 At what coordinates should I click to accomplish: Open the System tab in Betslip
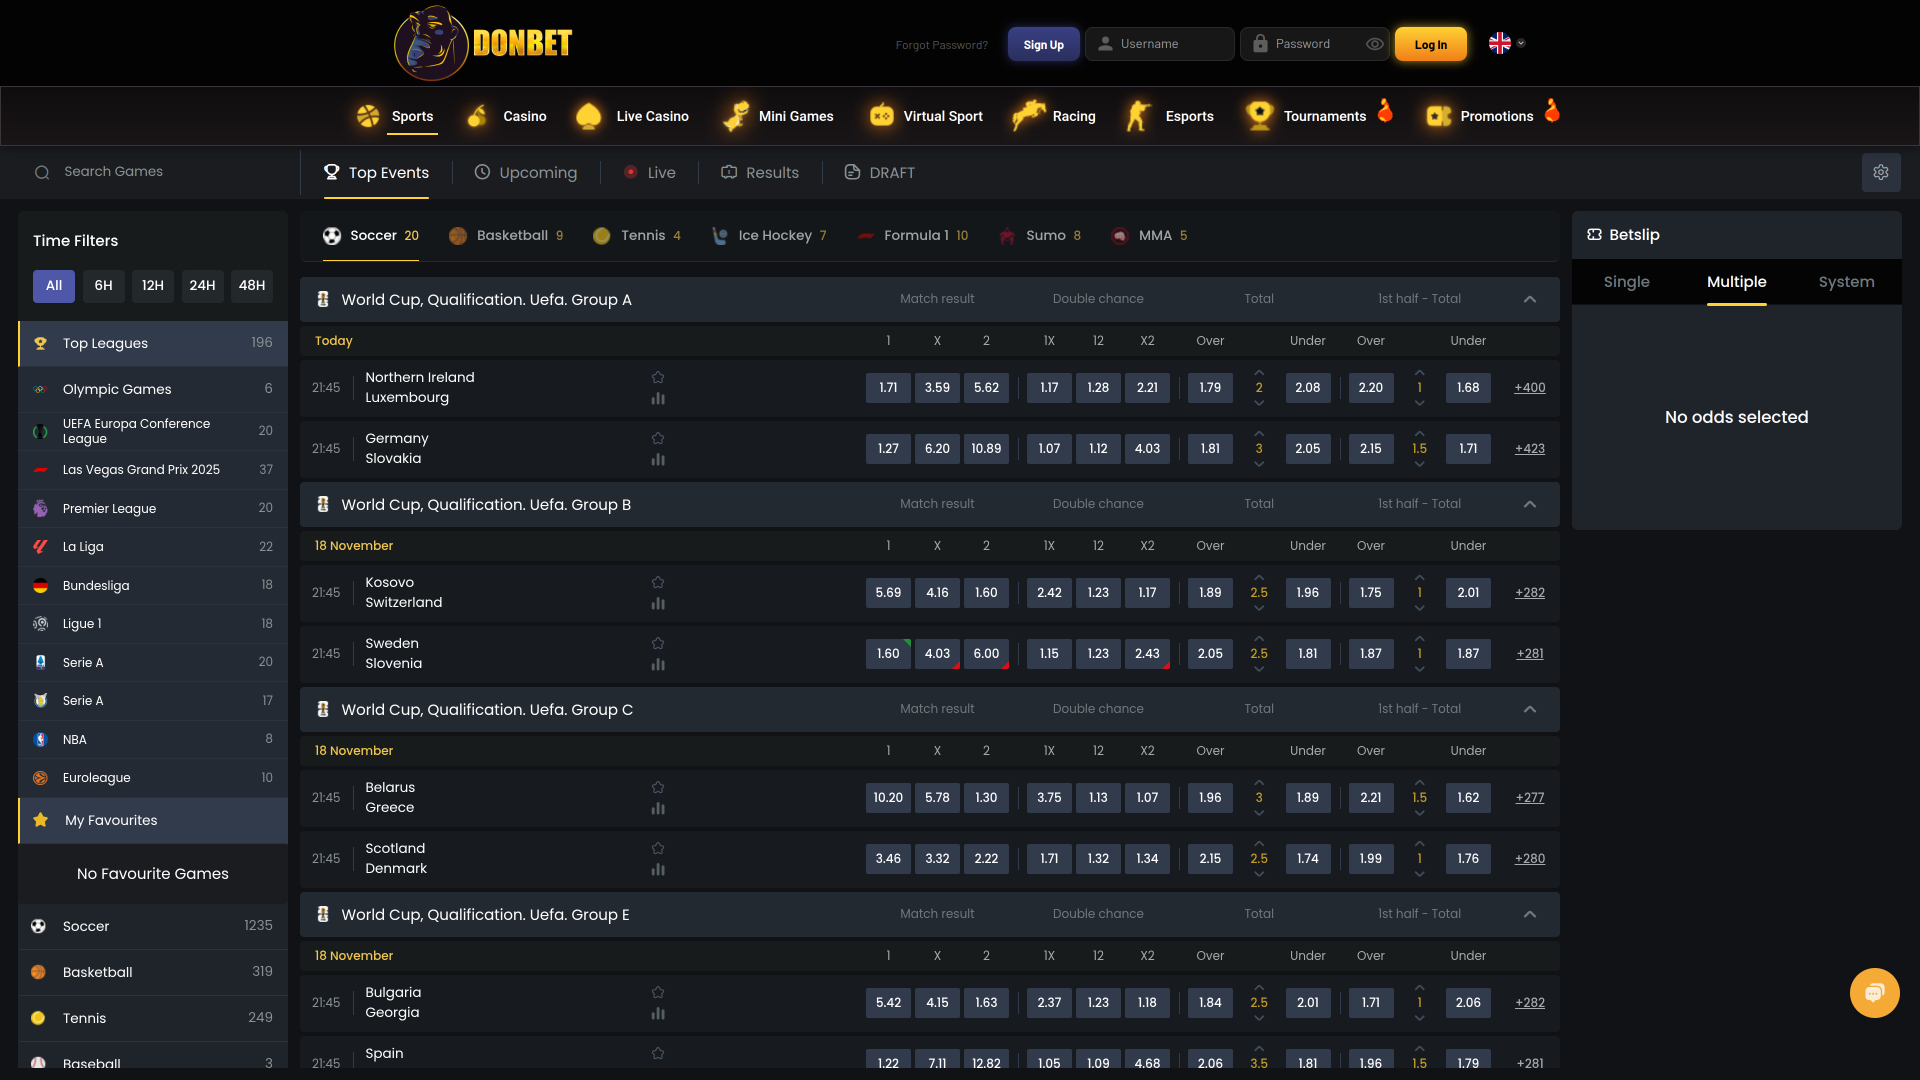(x=1846, y=282)
